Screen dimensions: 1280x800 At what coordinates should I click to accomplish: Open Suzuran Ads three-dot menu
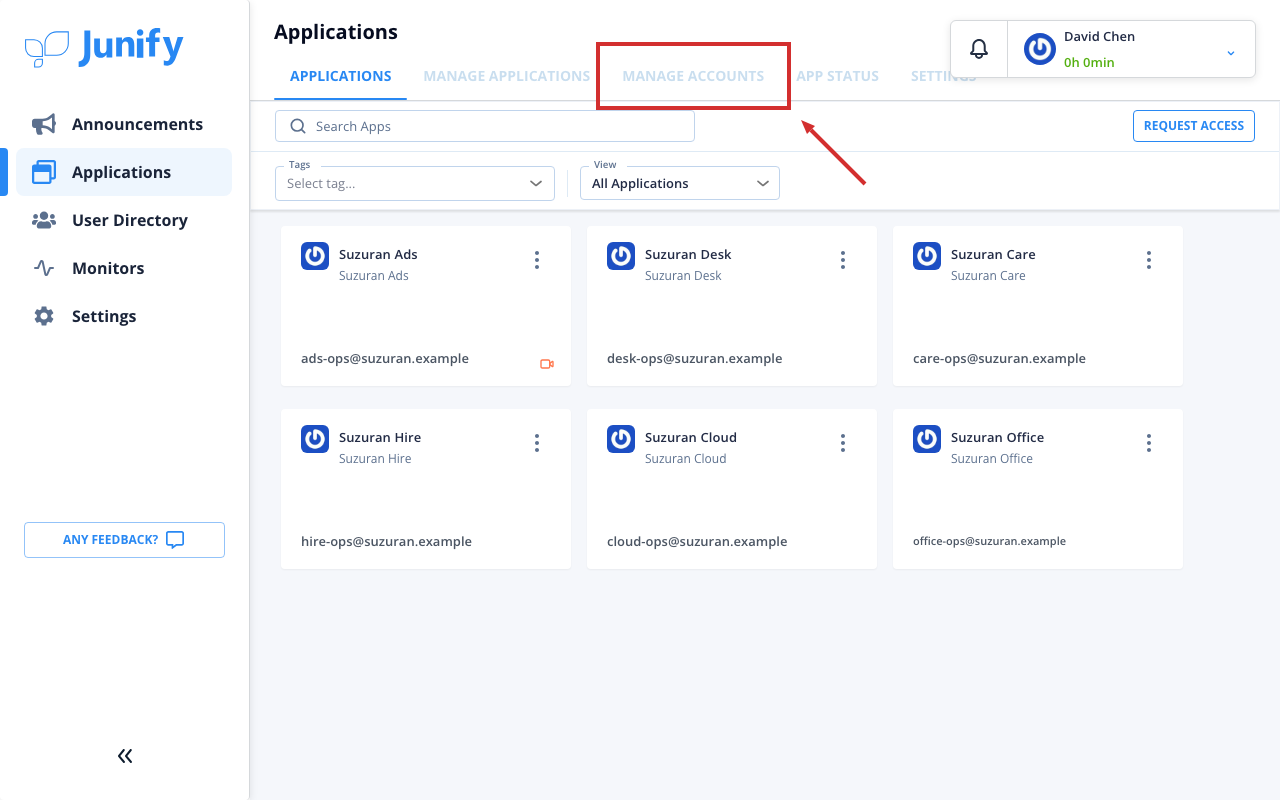point(537,260)
